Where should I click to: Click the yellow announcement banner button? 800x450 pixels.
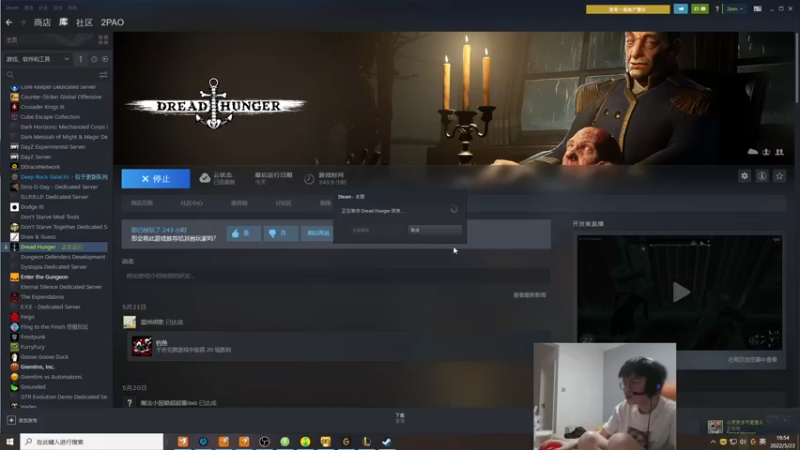(x=628, y=9)
